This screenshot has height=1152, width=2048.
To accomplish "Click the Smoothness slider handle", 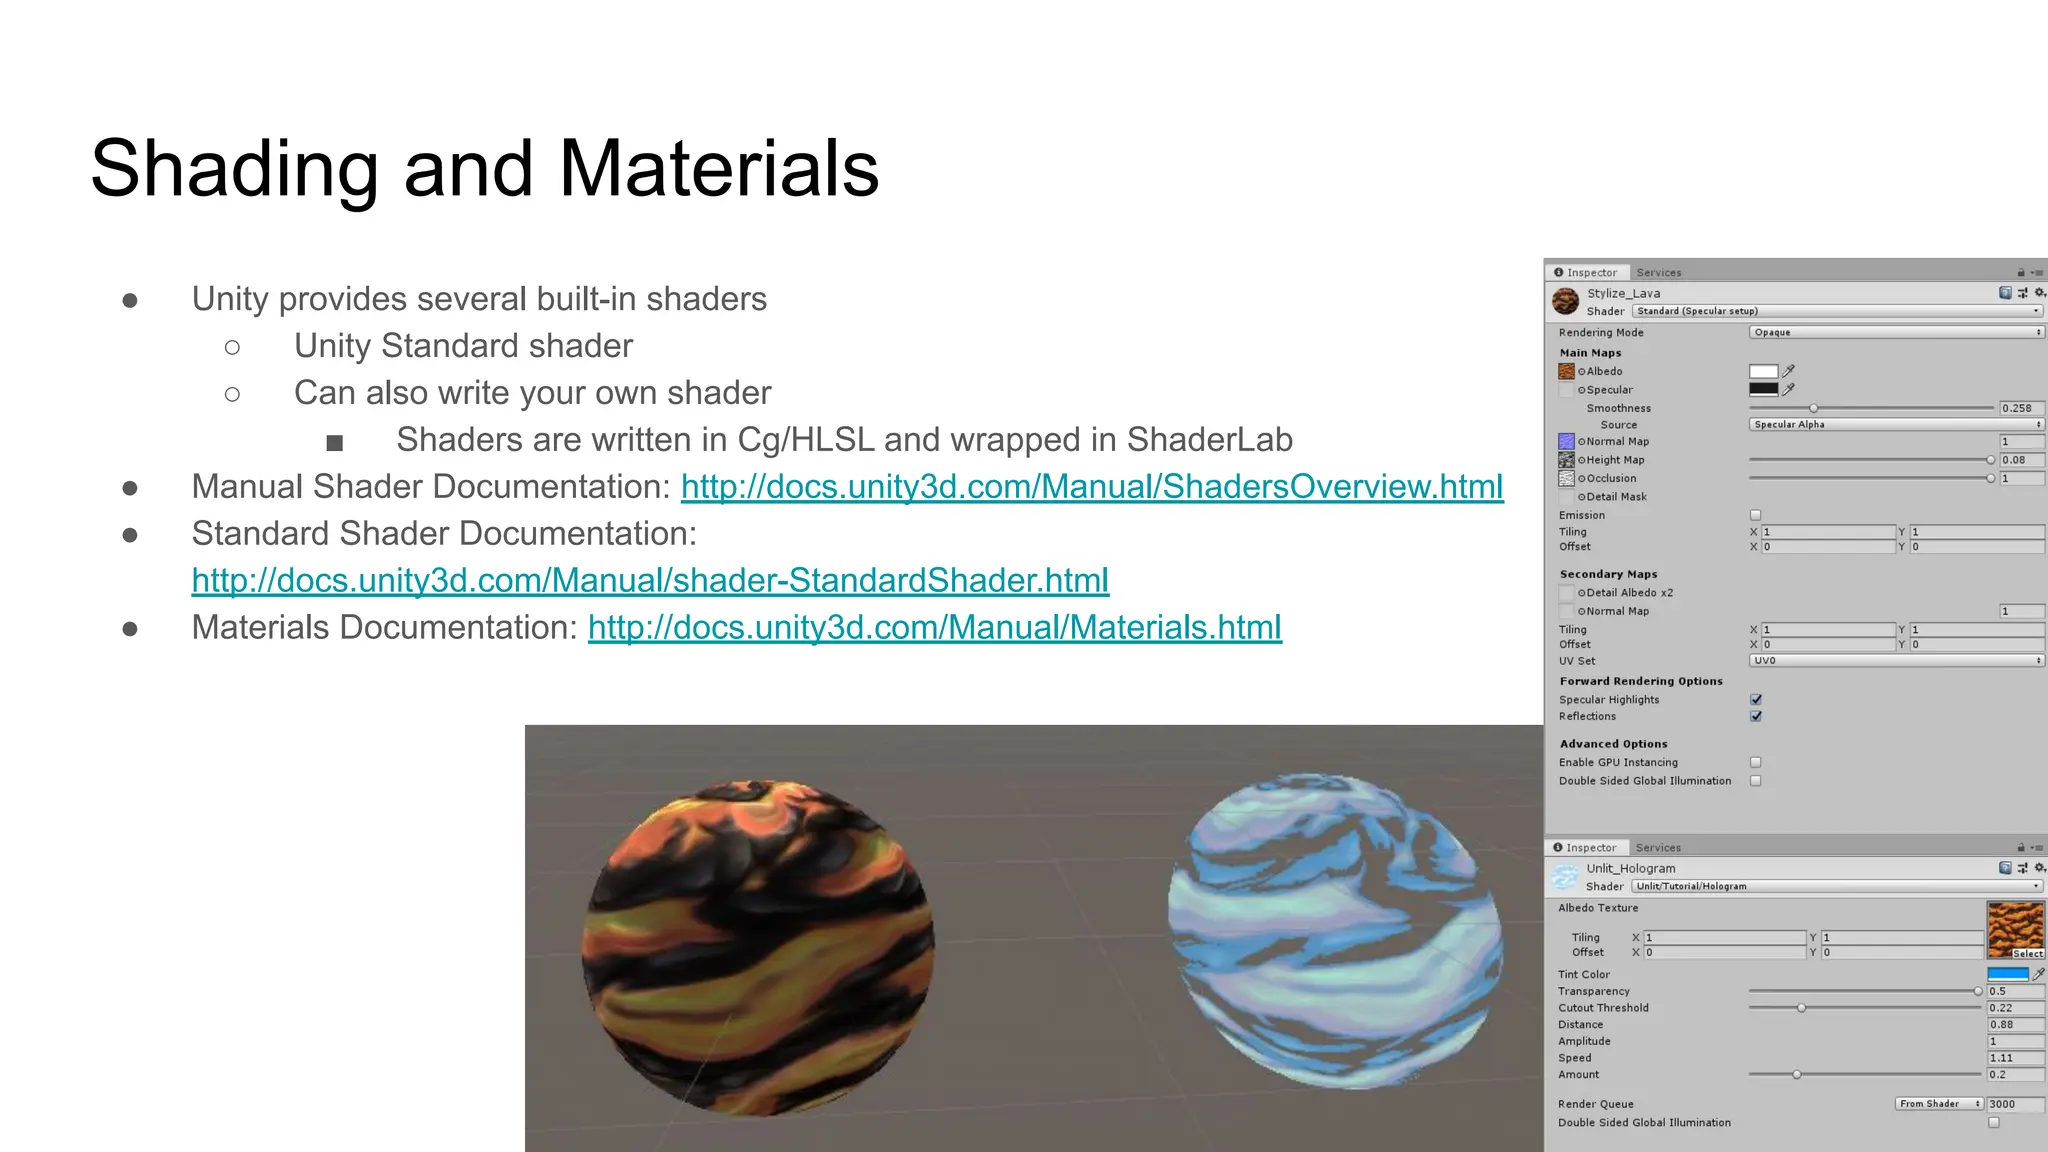I will tap(1813, 408).
